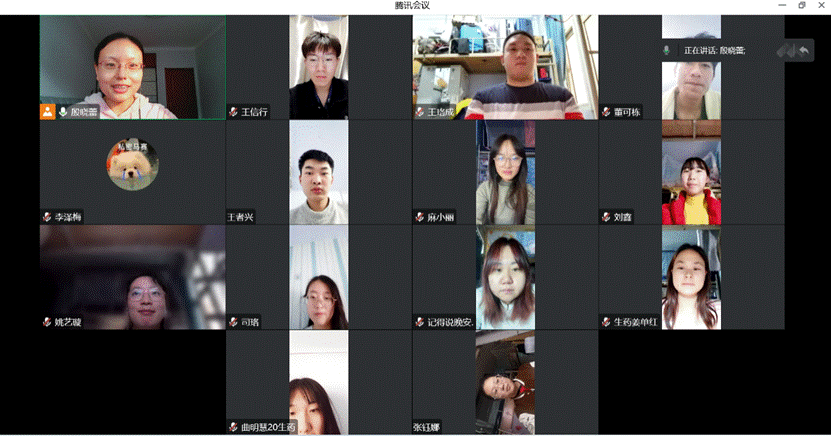Click the 正在讲话: 殷晓蕾 speaking label
831x436 pixels.
click(x=714, y=50)
